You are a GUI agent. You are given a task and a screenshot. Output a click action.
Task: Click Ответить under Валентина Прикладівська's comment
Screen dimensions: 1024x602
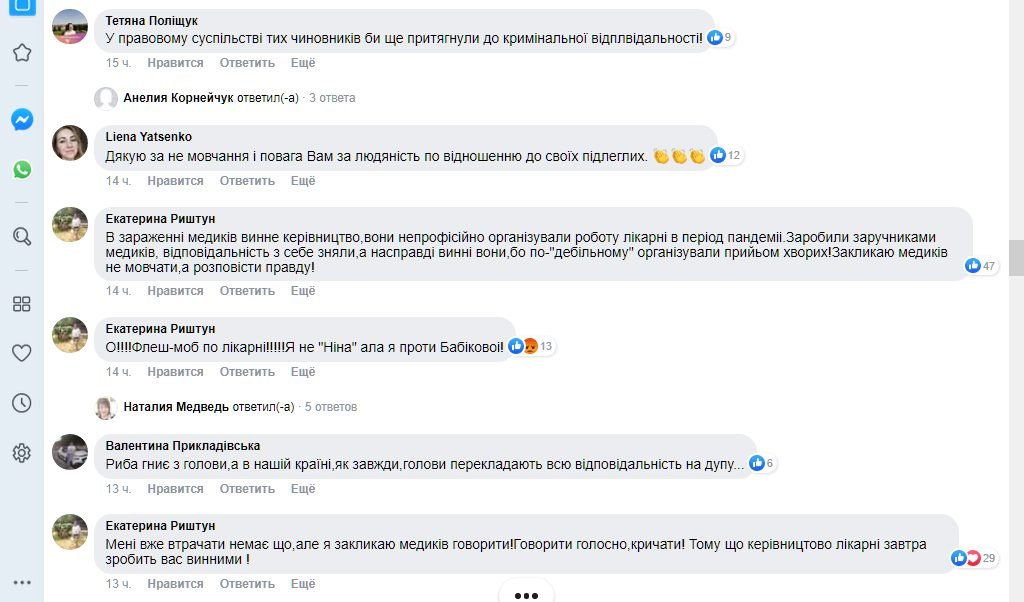pos(247,489)
